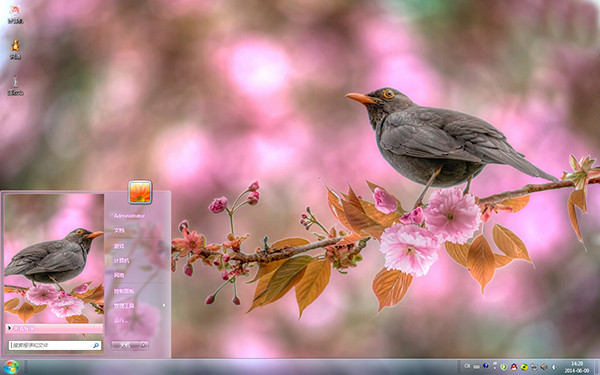Click the yellow-green round tray icon
Screen dimensions: 600x375
click(524, 367)
